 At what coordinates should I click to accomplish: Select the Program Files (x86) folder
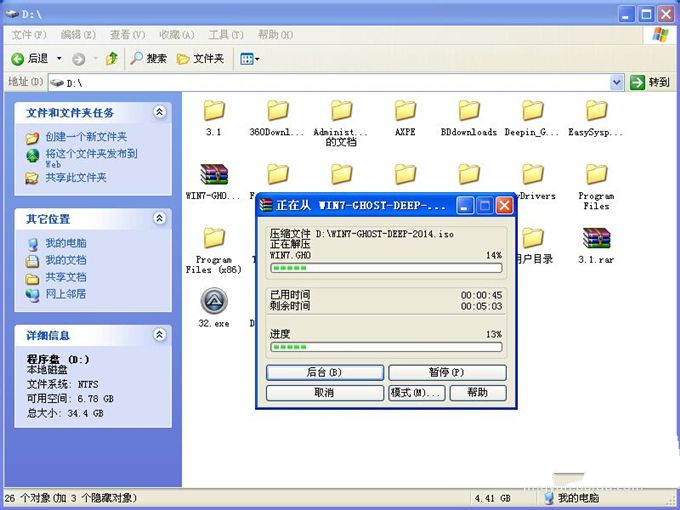click(213, 239)
